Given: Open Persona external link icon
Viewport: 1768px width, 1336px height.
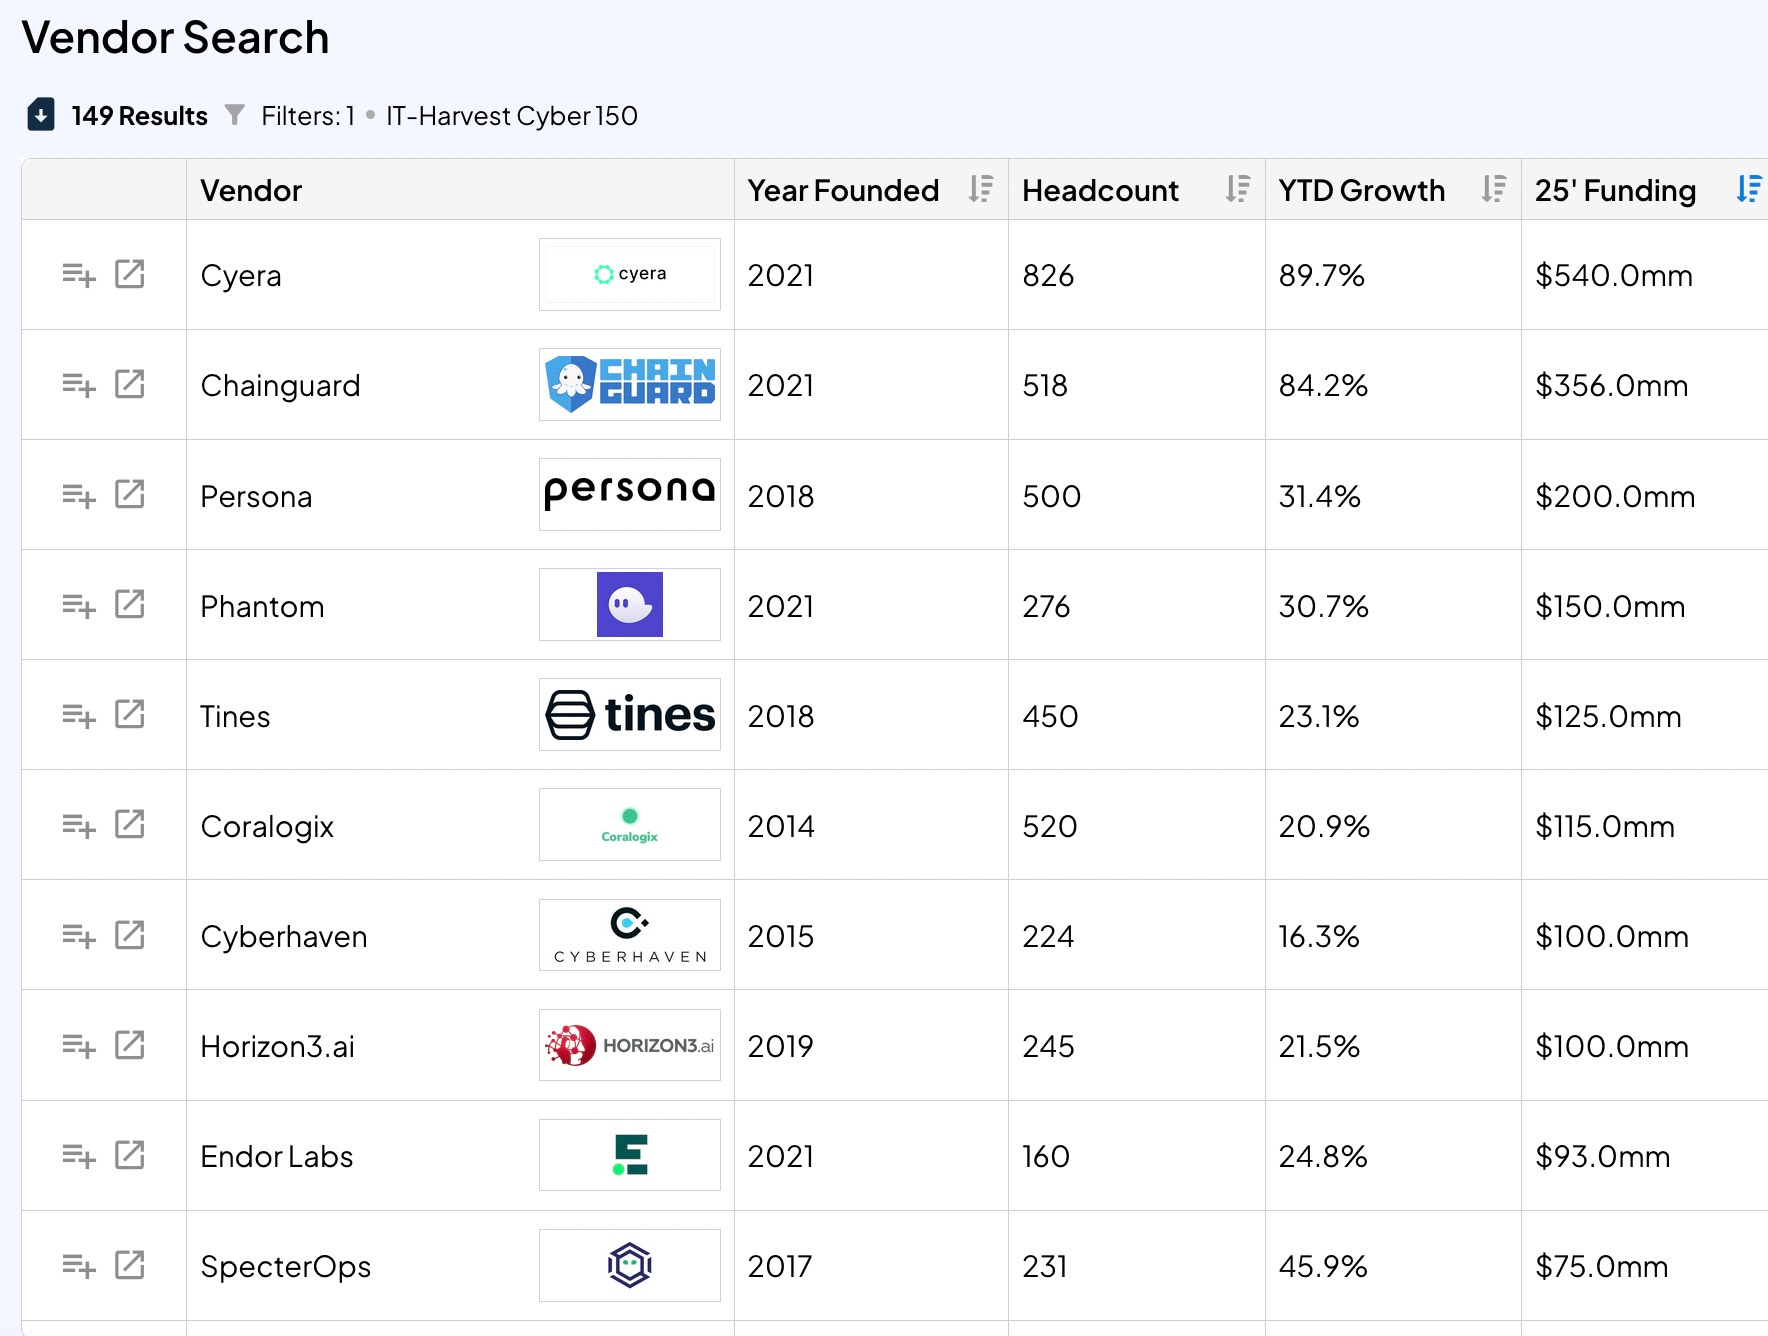Looking at the screenshot, I should tap(130, 494).
